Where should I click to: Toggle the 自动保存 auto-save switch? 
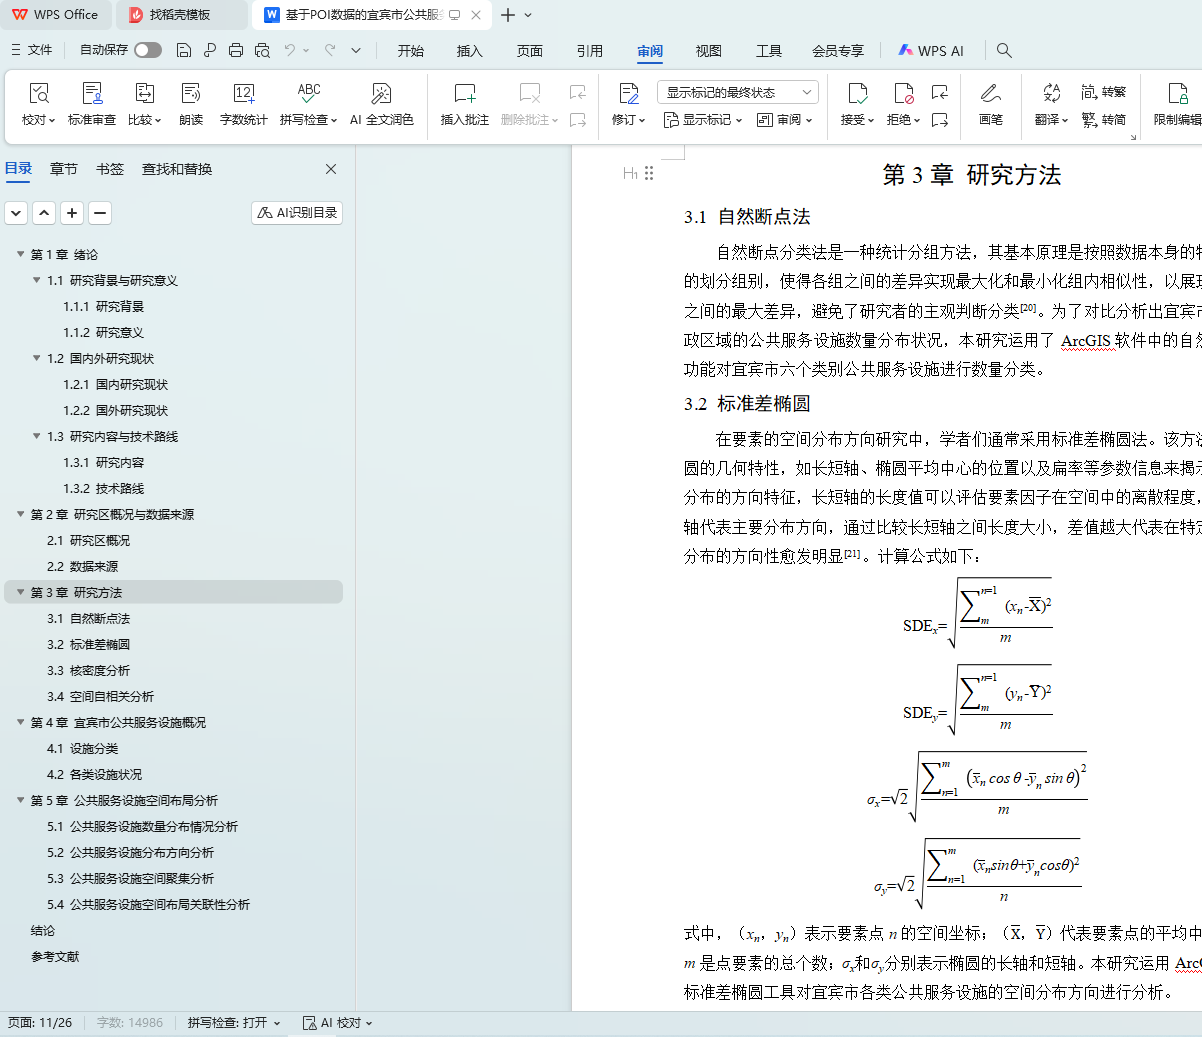click(148, 50)
